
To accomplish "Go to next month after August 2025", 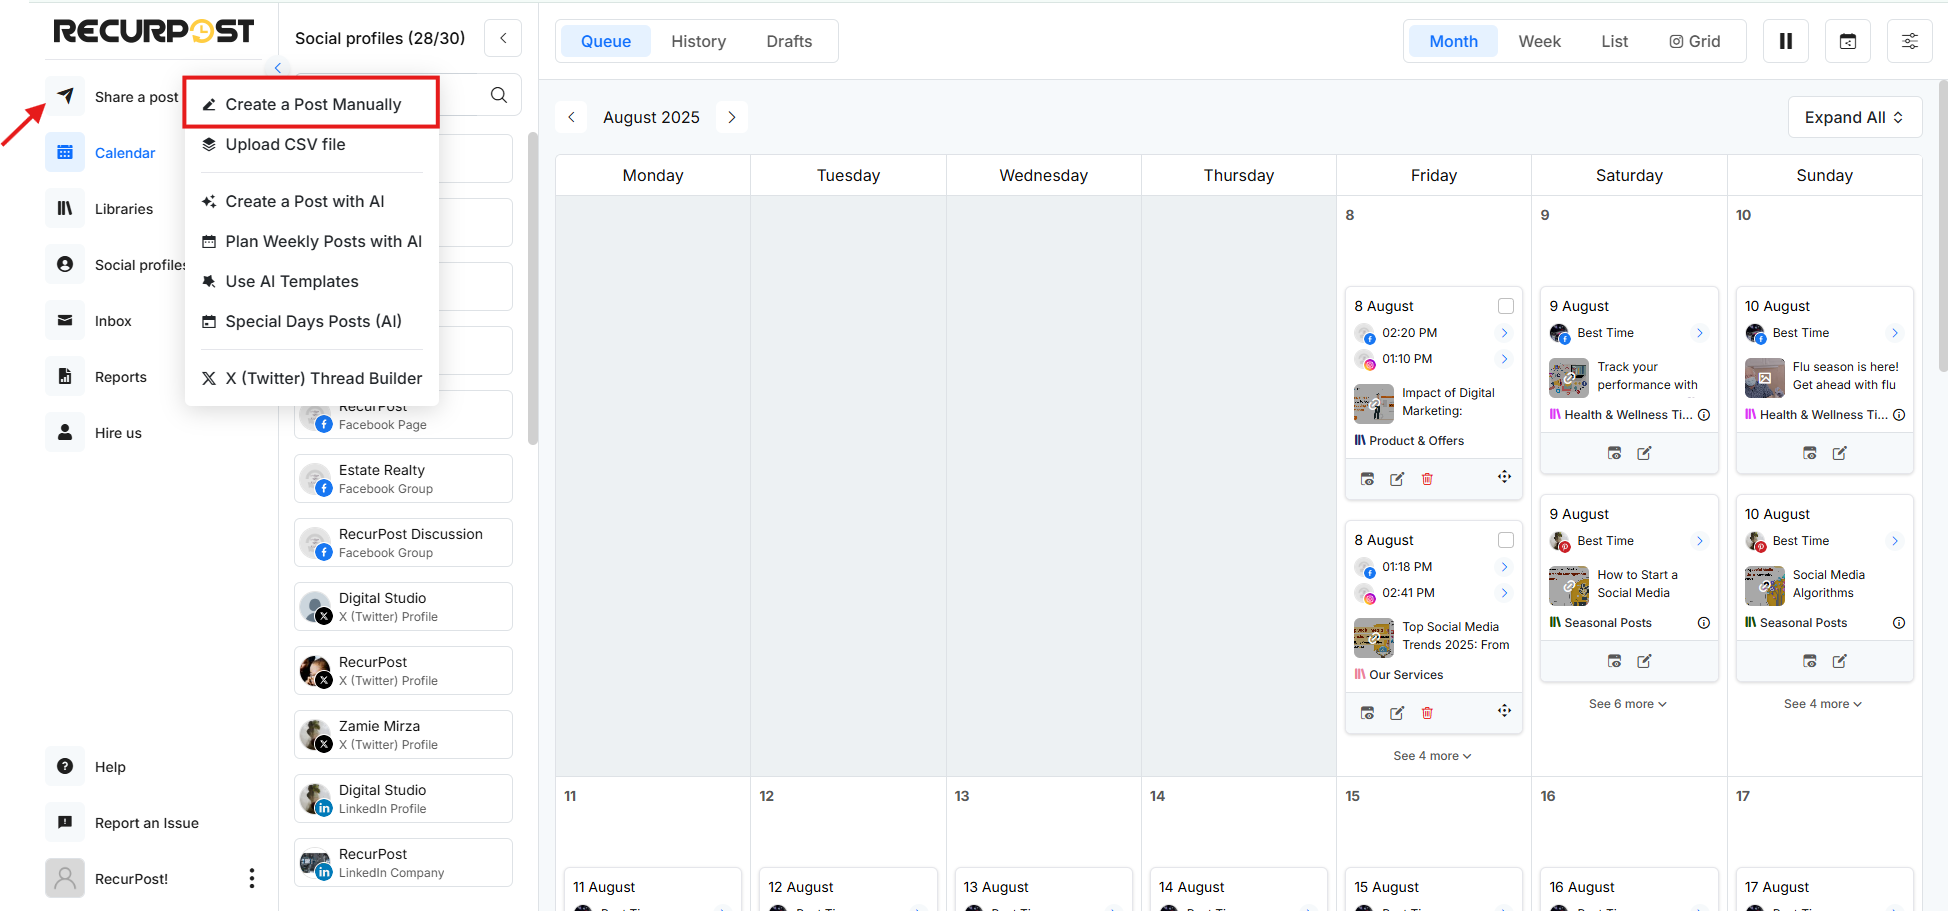I will (x=732, y=117).
